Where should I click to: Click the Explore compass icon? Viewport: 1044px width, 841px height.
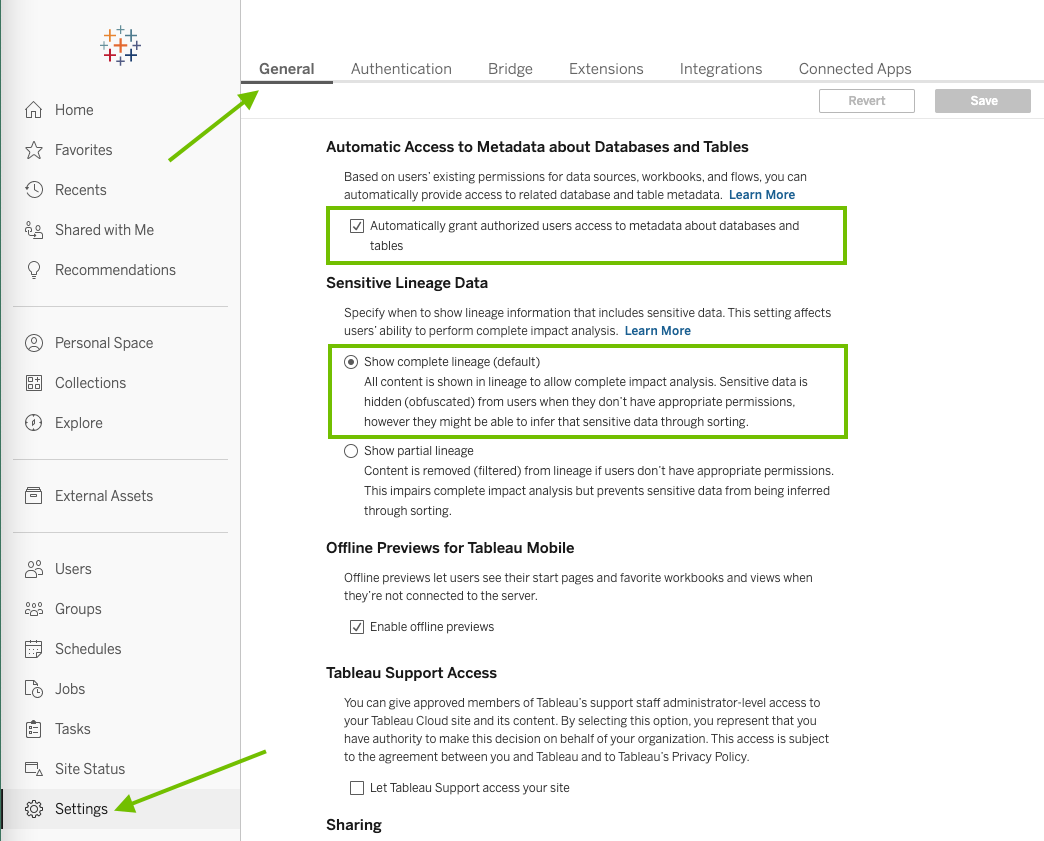coord(34,423)
